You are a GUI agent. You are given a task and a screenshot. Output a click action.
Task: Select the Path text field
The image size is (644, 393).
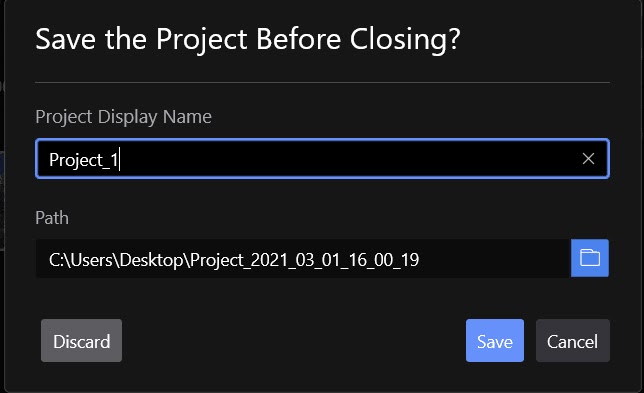pyautogui.click(x=303, y=258)
